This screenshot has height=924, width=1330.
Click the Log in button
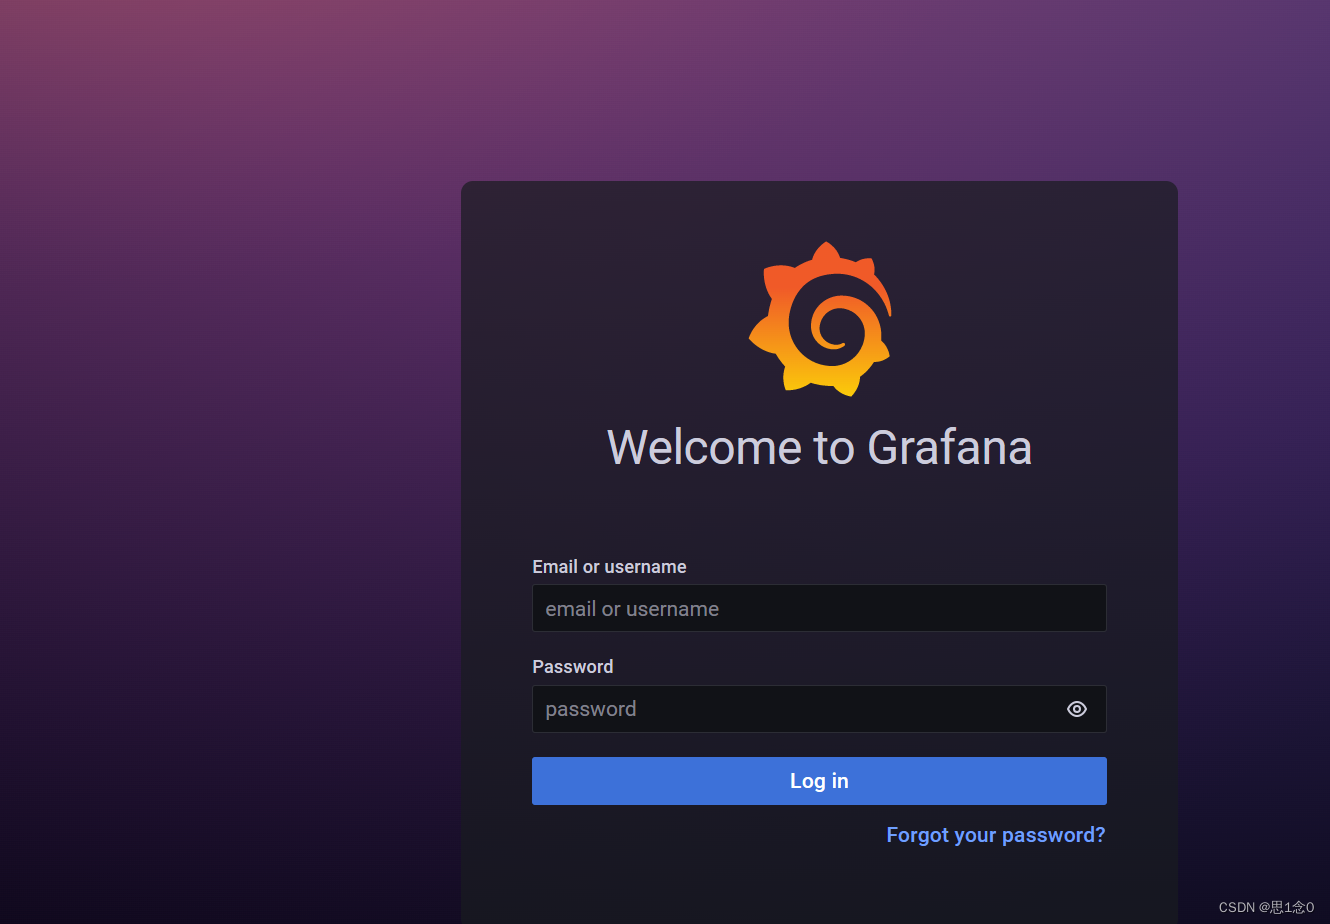click(819, 781)
